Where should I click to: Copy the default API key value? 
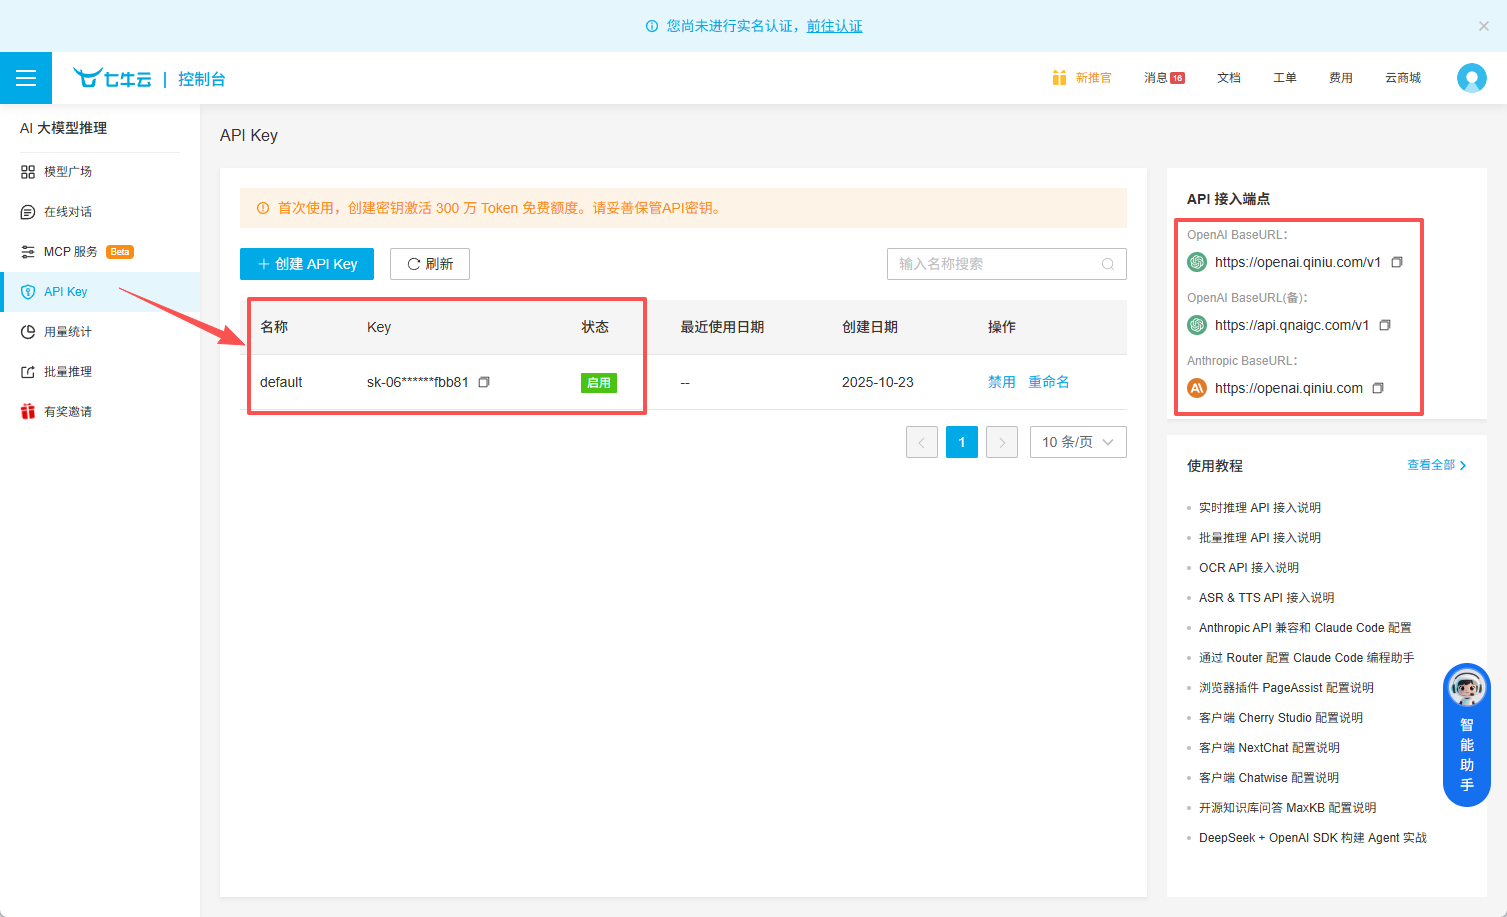tap(484, 382)
